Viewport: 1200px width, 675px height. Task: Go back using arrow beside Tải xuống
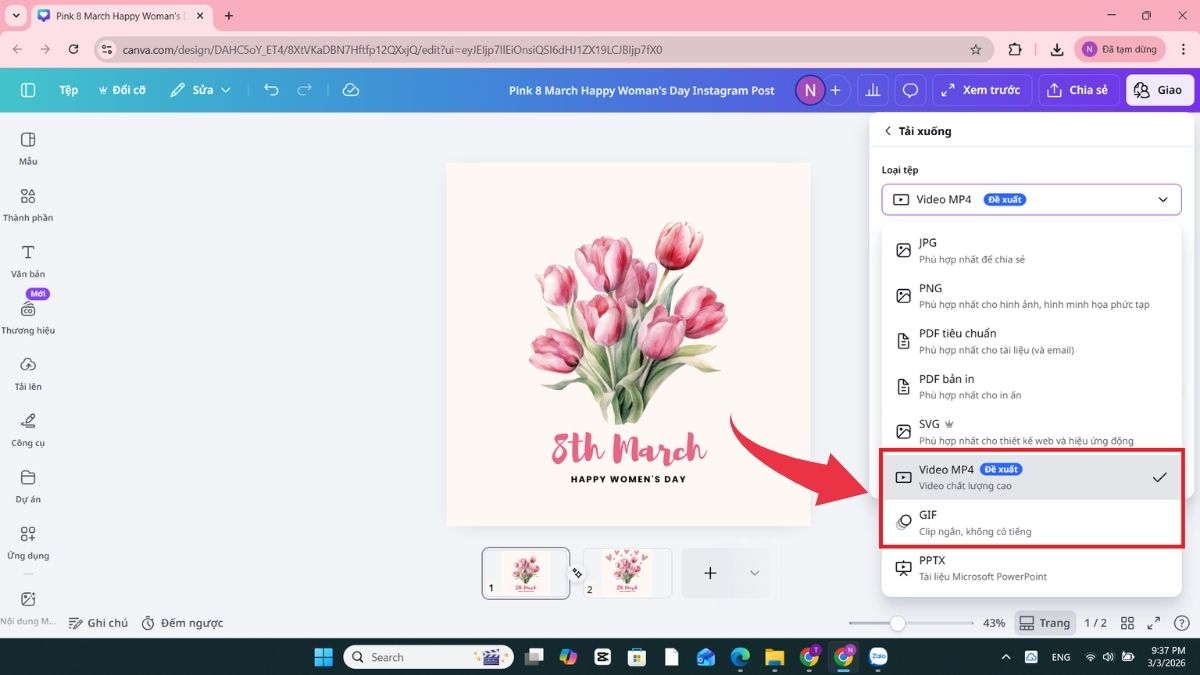[887, 131]
